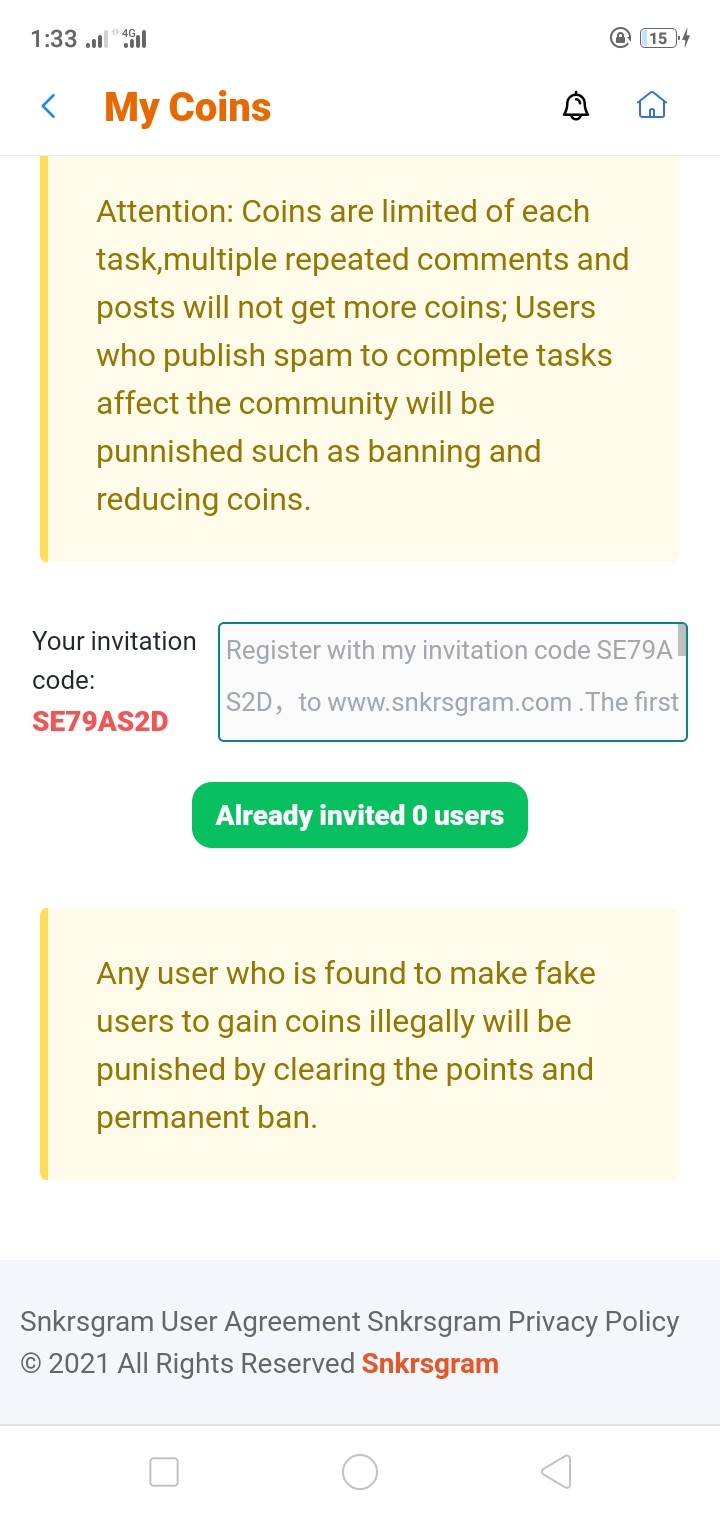Go to home via the house icon

point(652,105)
